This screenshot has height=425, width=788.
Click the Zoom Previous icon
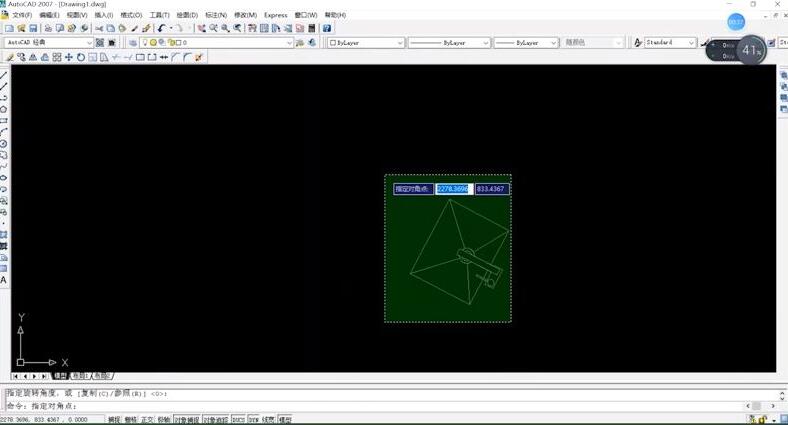237,29
